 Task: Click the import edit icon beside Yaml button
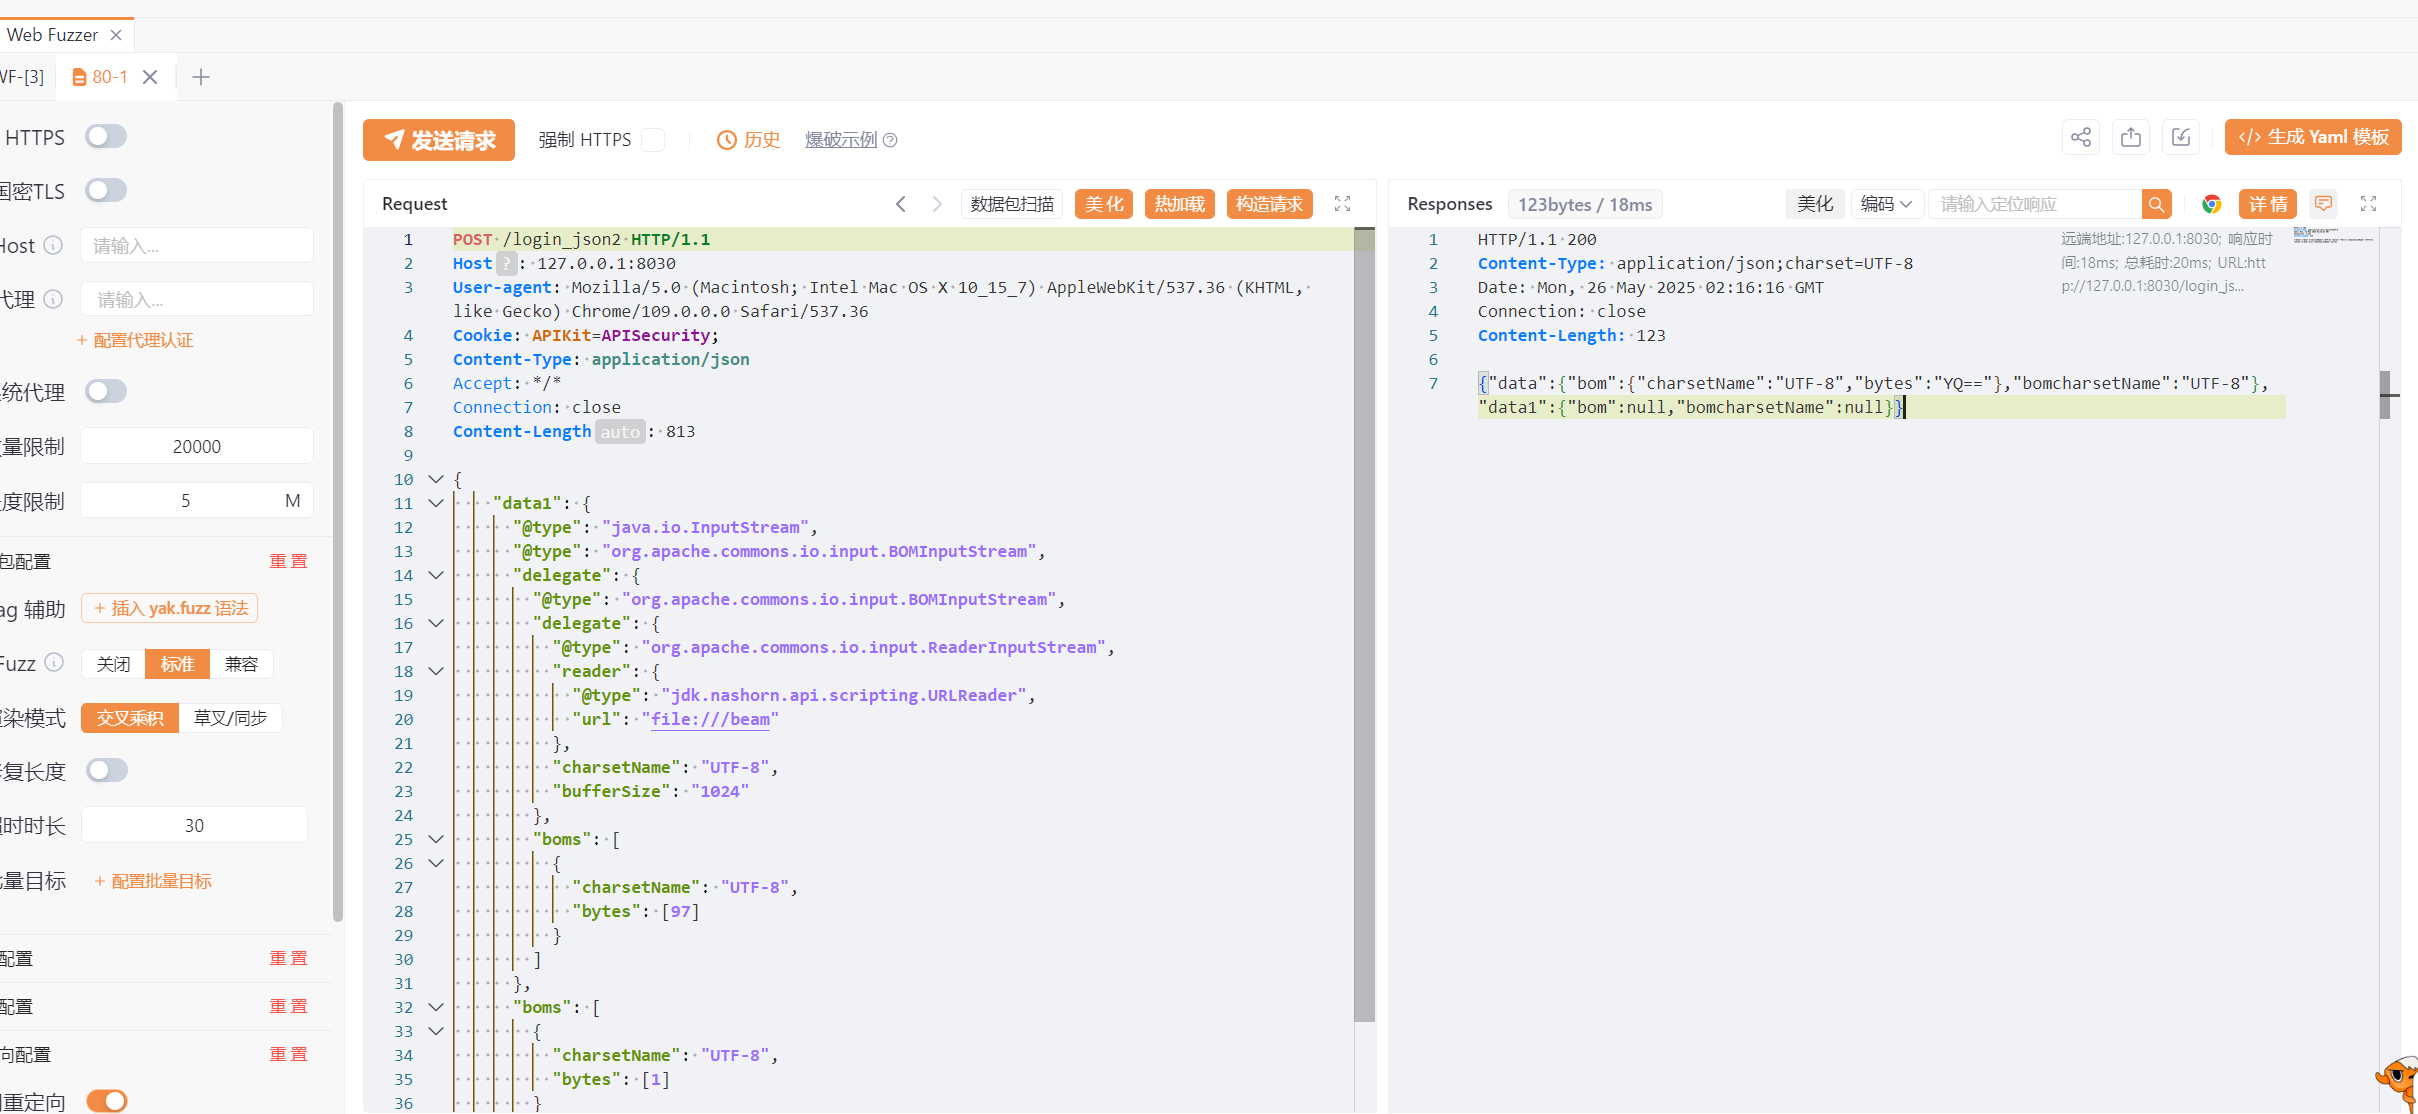pyautogui.click(x=2181, y=138)
